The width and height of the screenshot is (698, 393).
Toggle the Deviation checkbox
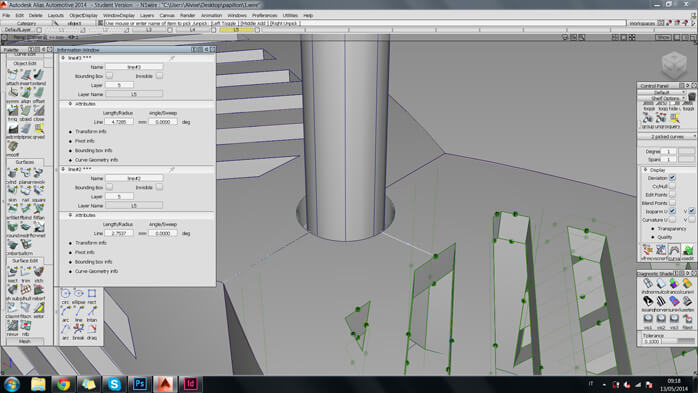(x=672, y=178)
